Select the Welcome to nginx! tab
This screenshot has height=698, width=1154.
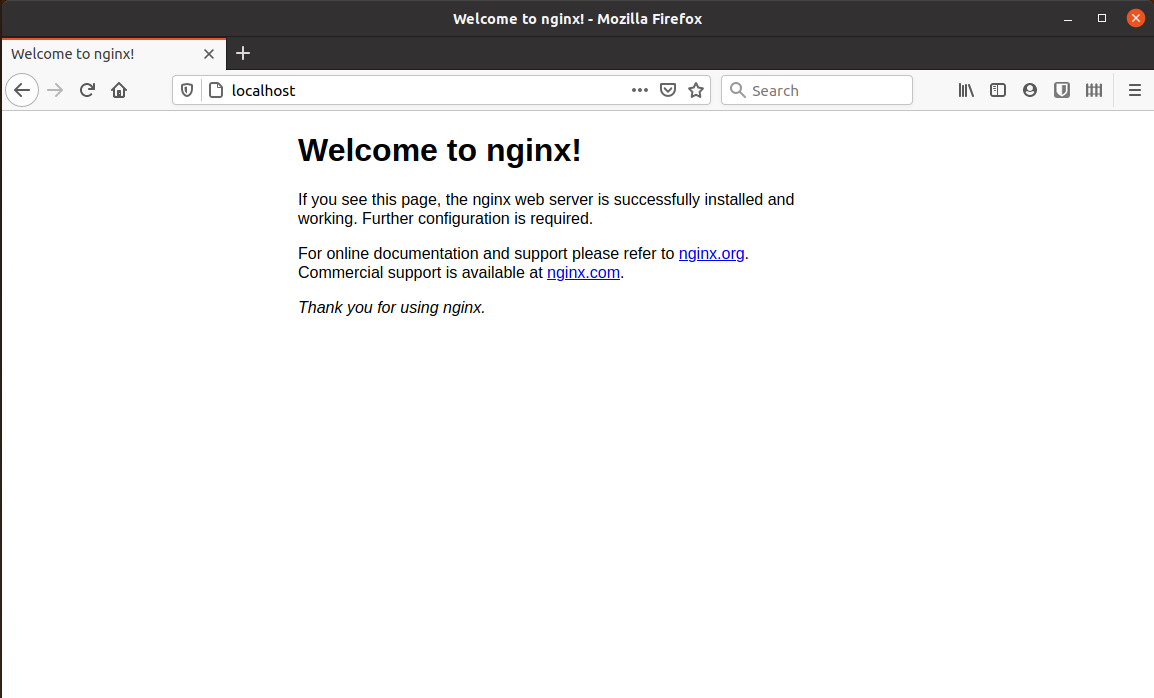[114, 54]
